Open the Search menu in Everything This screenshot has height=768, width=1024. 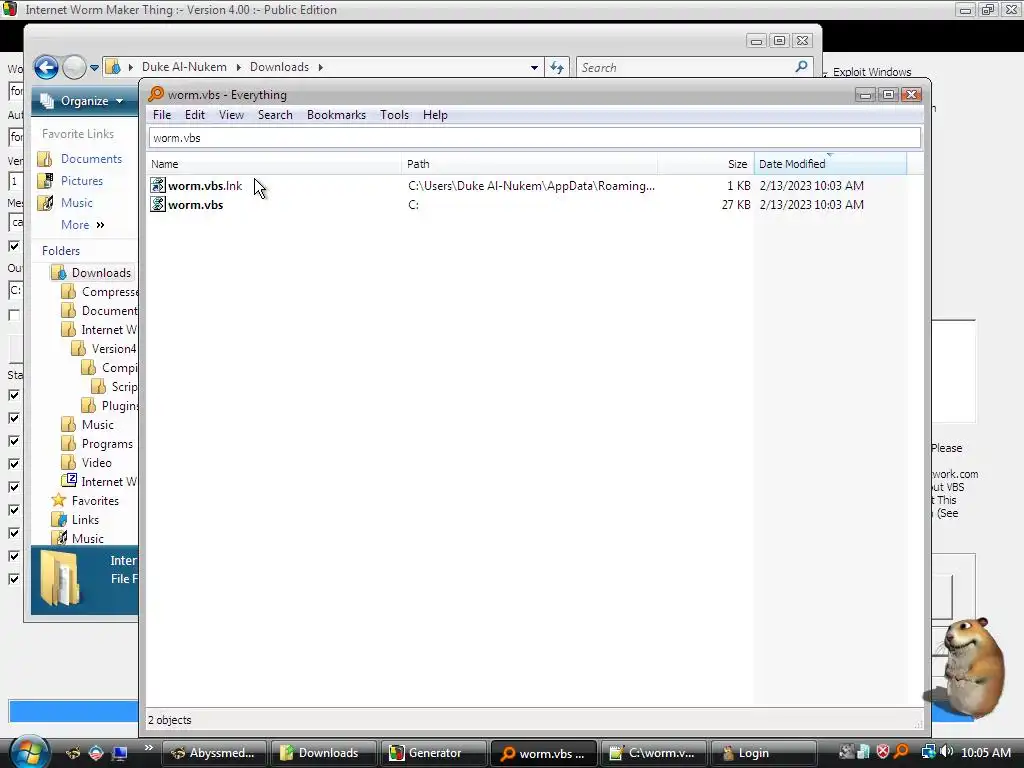pyautogui.click(x=275, y=115)
